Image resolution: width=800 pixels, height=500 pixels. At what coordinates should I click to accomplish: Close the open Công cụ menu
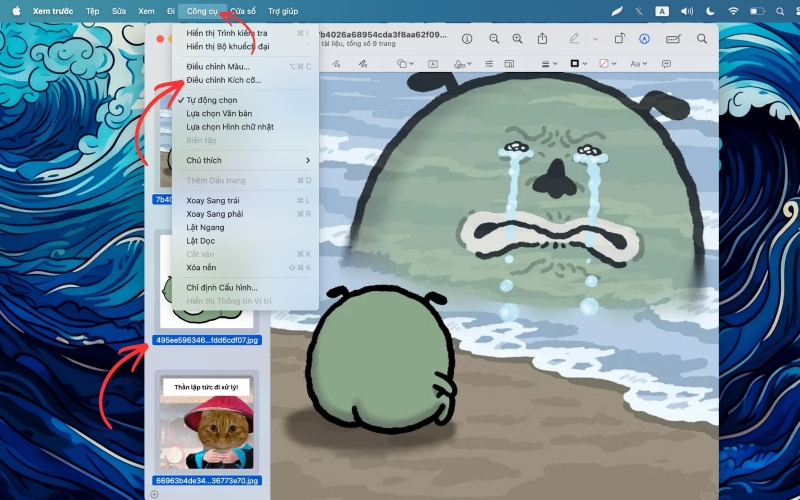(x=202, y=11)
